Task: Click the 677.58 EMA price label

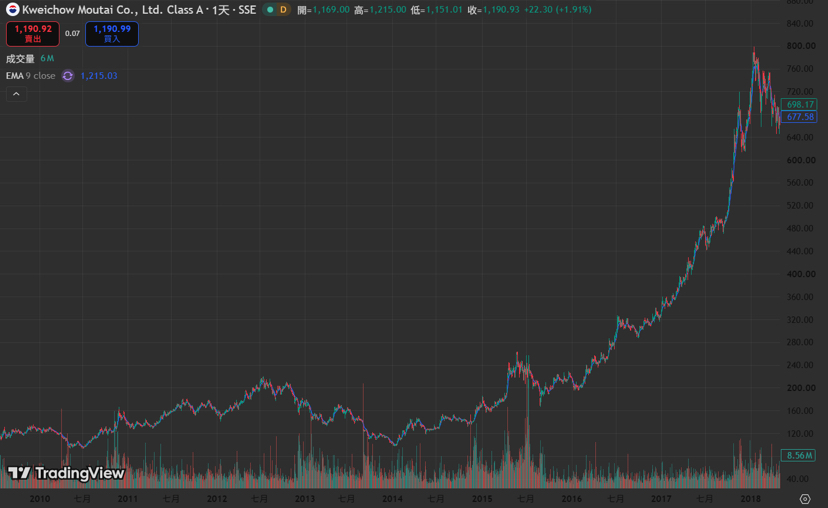Action: [799, 117]
